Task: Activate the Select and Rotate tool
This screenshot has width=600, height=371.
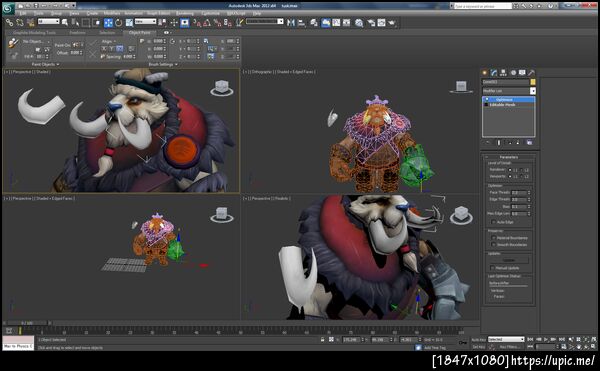Action: coord(119,23)
